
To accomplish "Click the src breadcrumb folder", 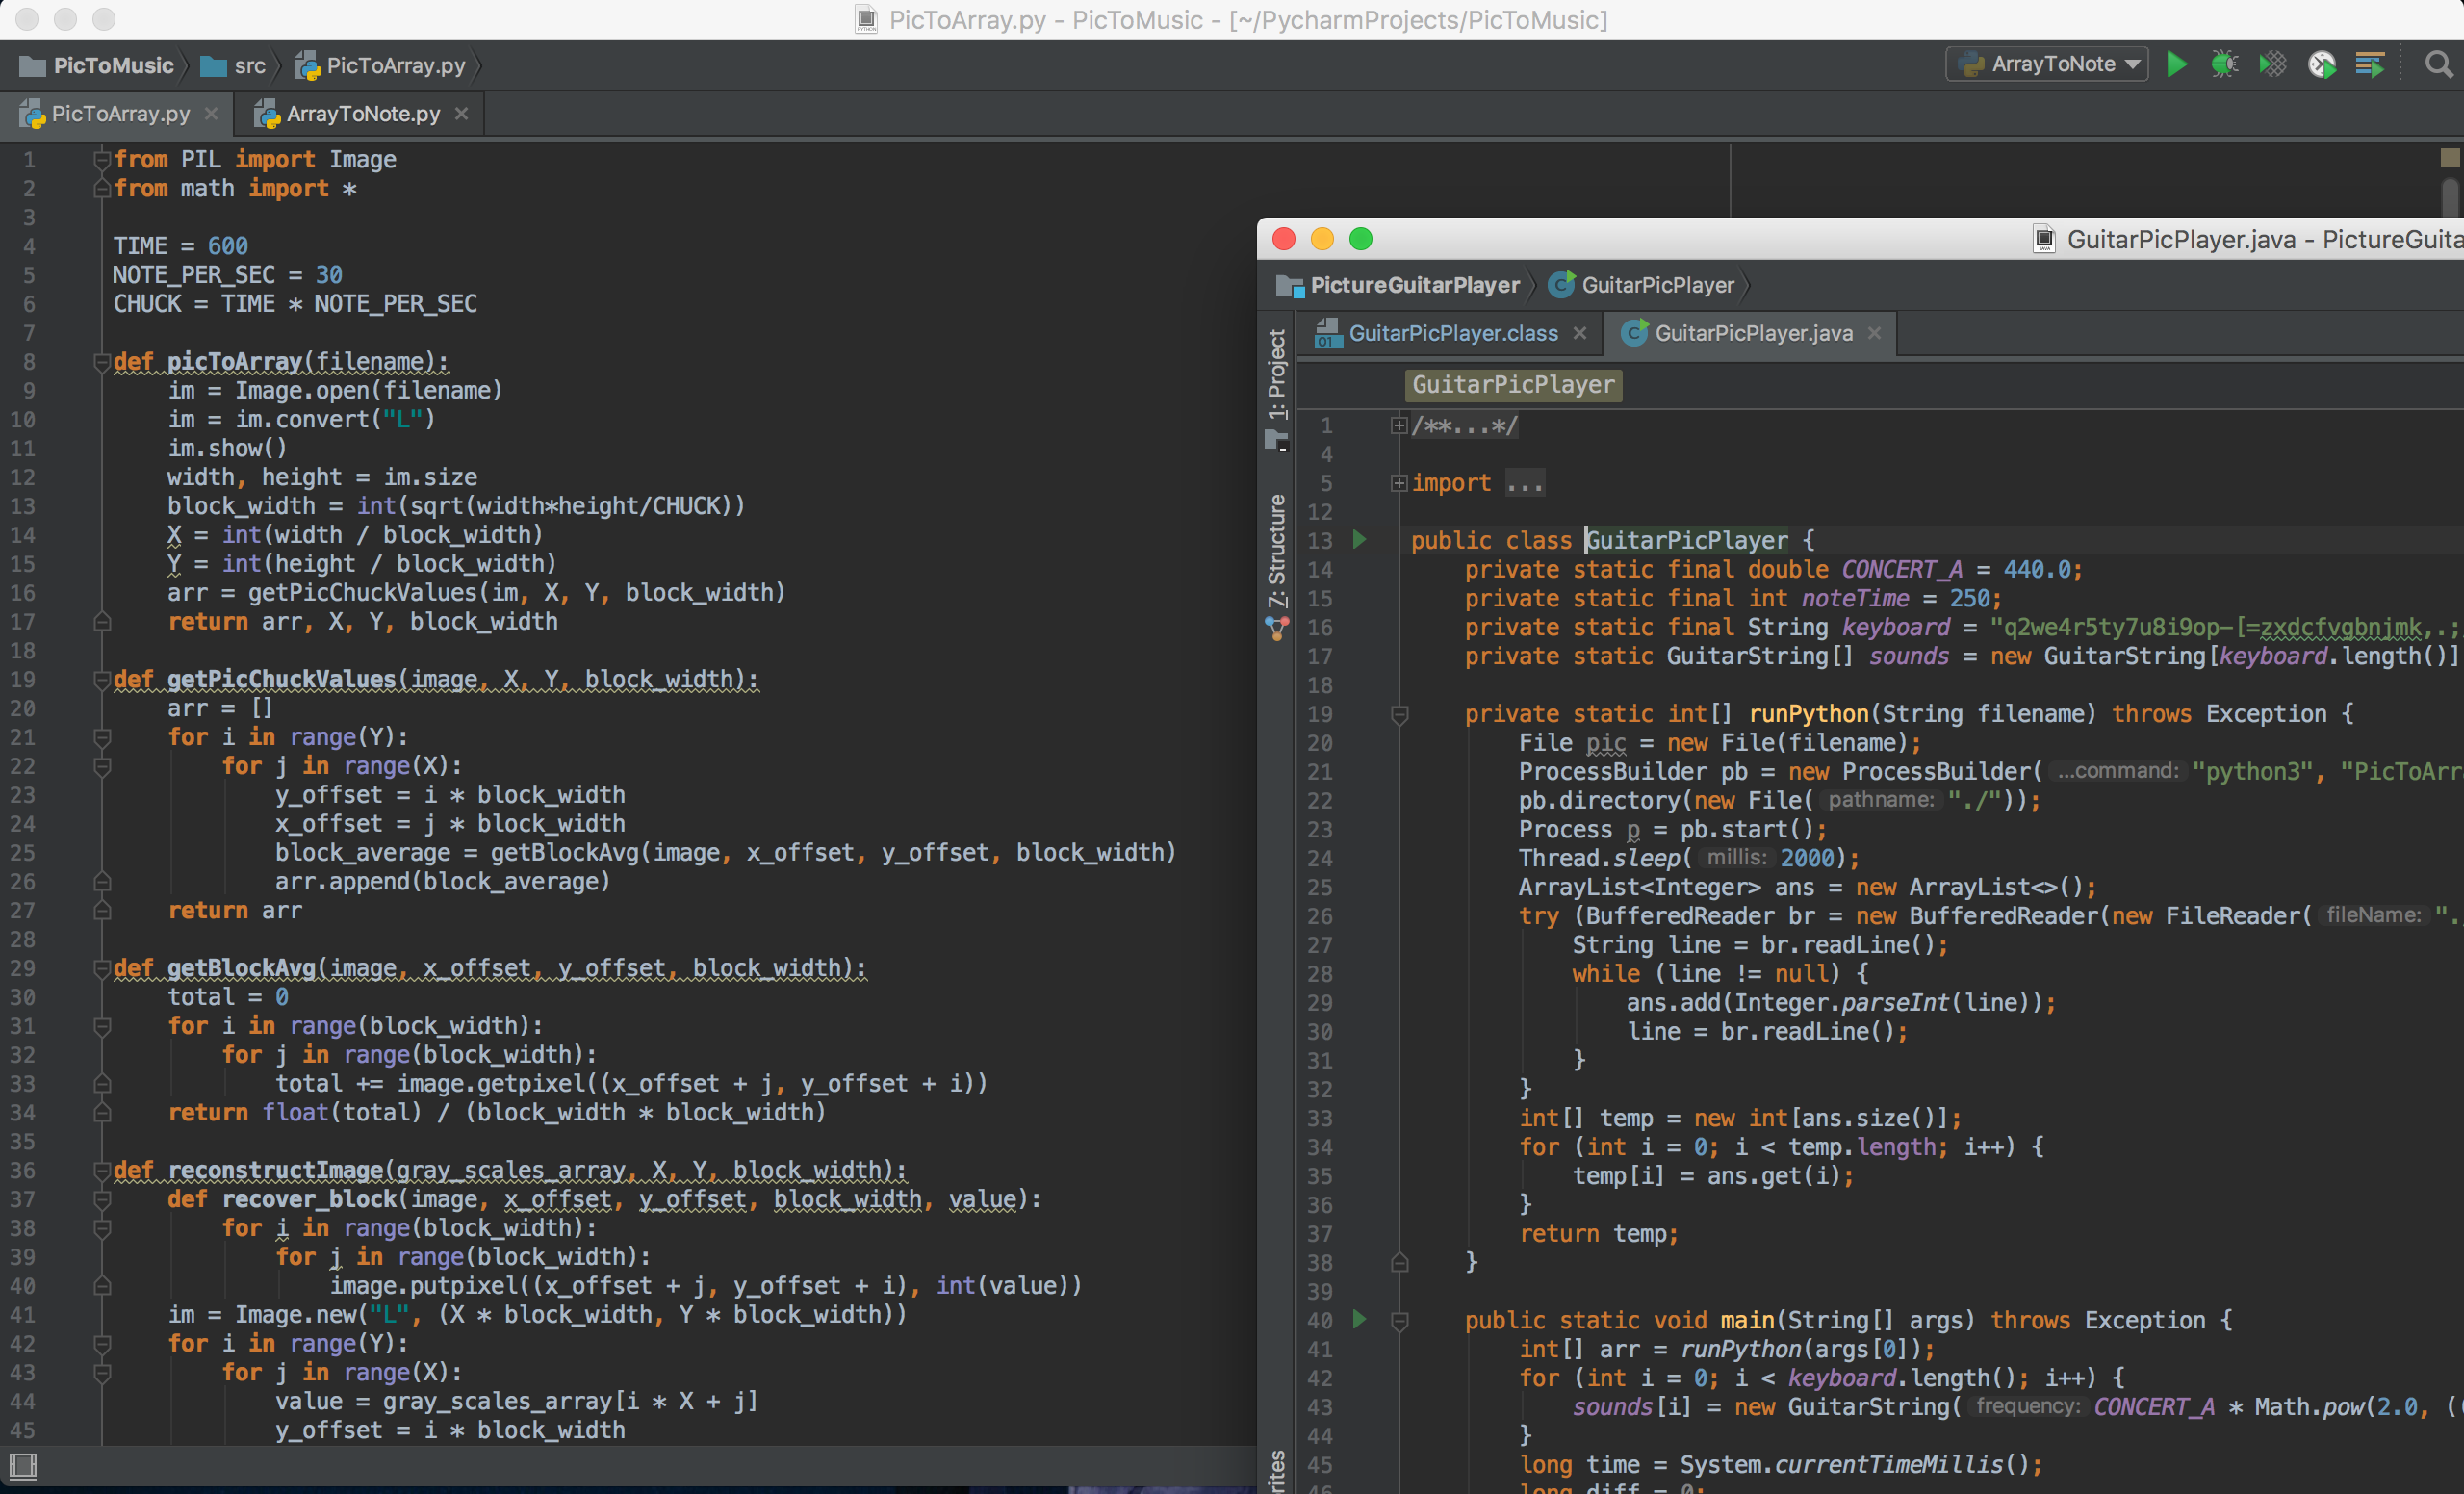I will [249, 66].
